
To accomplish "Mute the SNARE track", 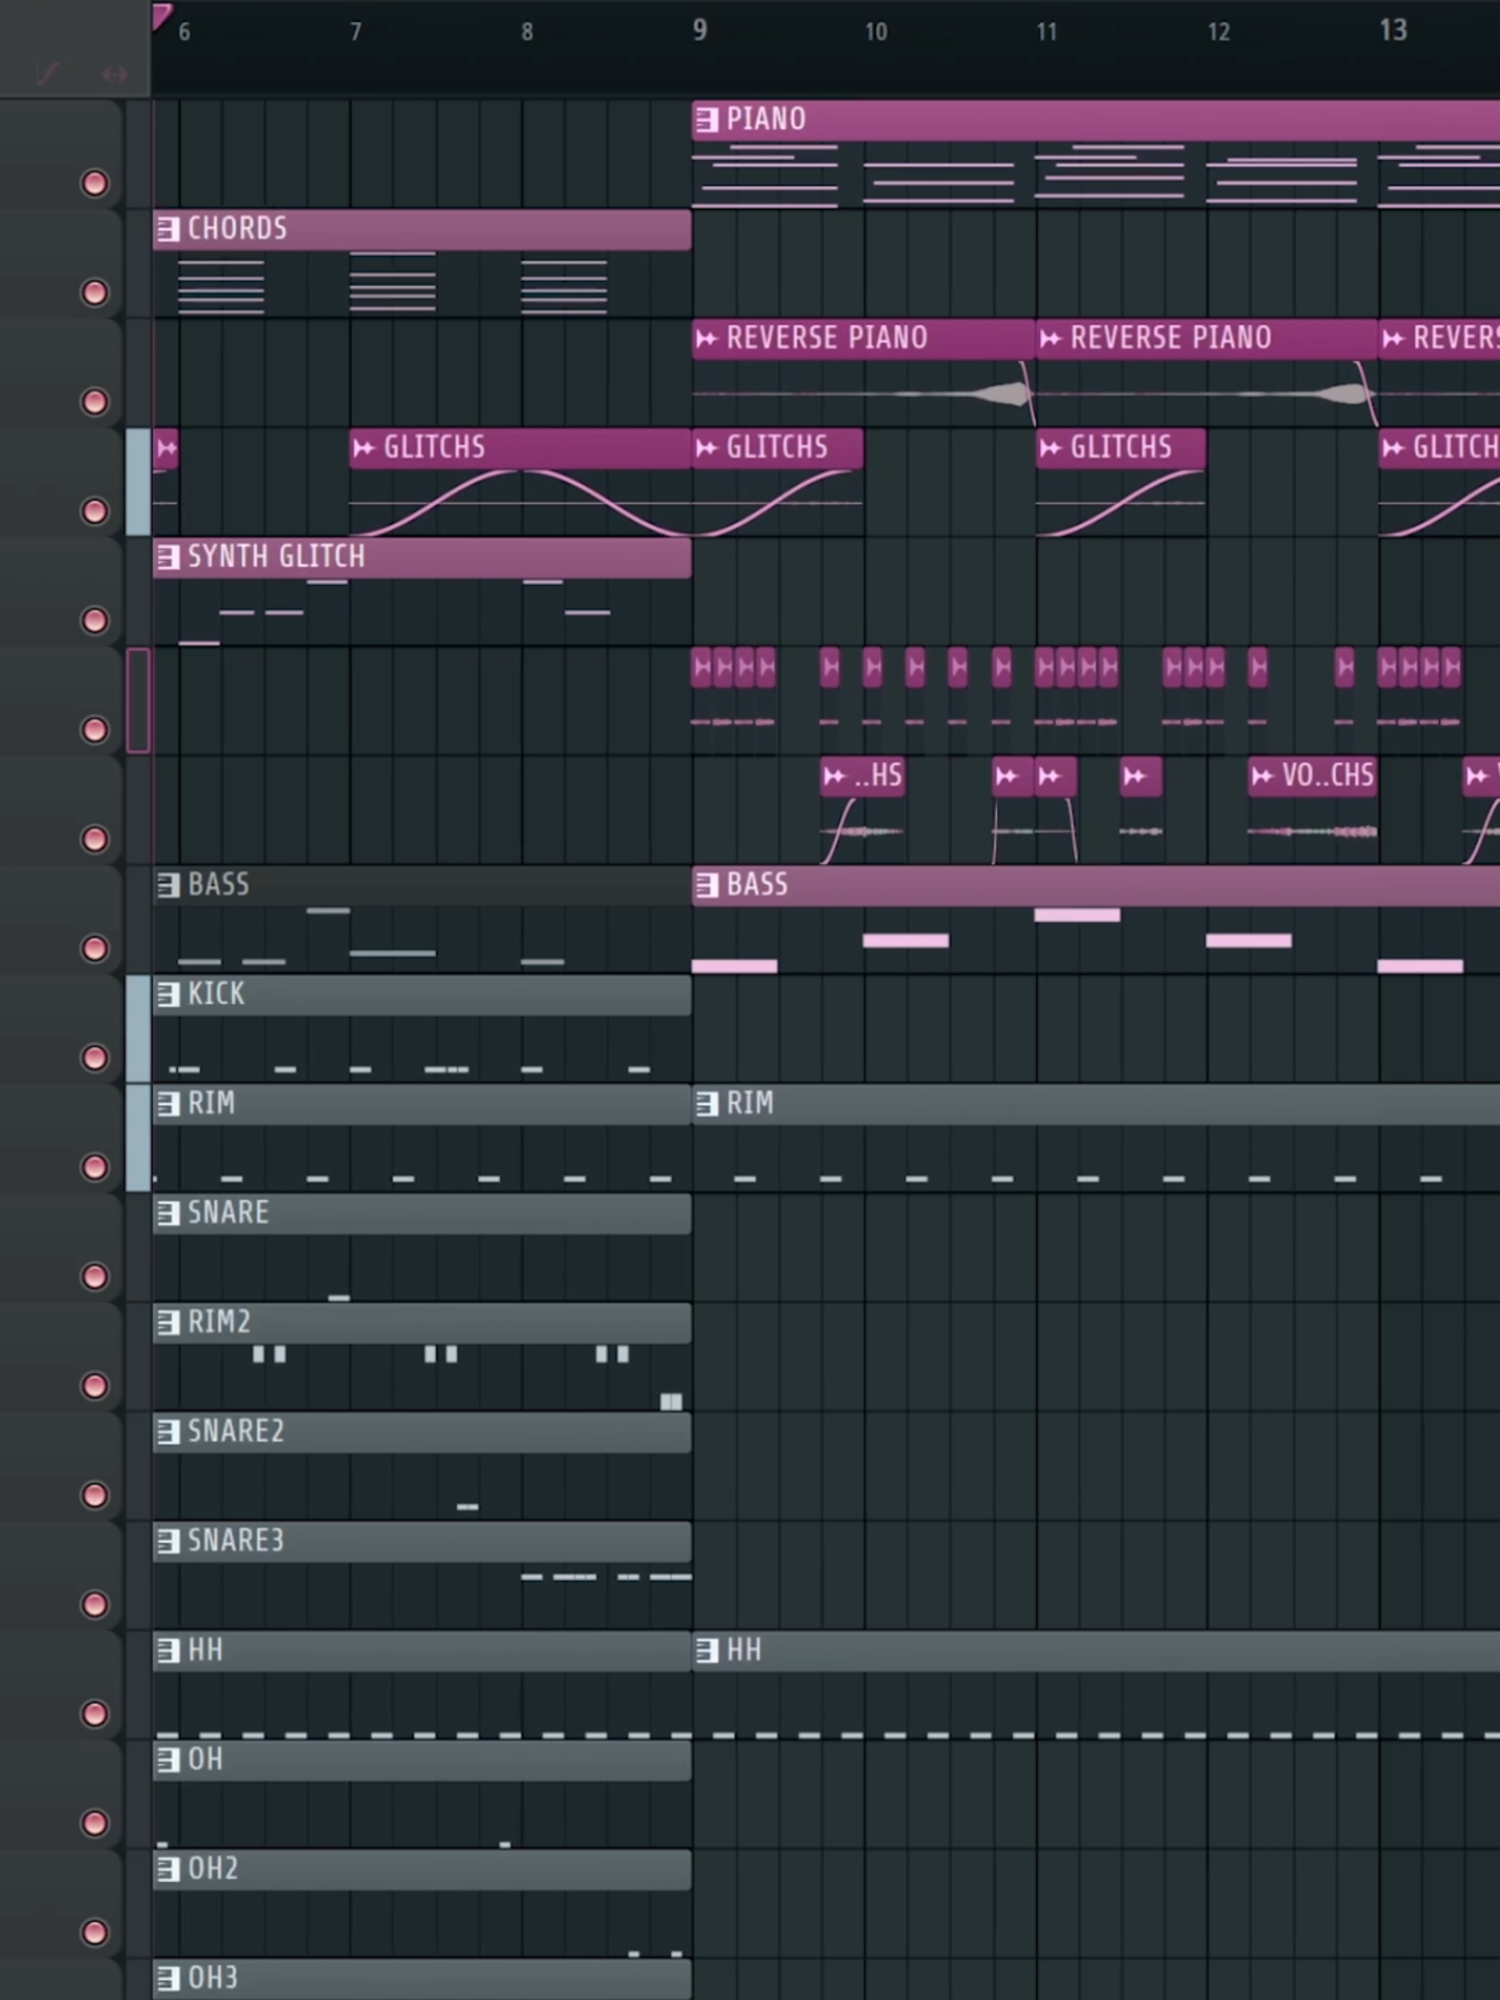I will (x=95, y=1276).
